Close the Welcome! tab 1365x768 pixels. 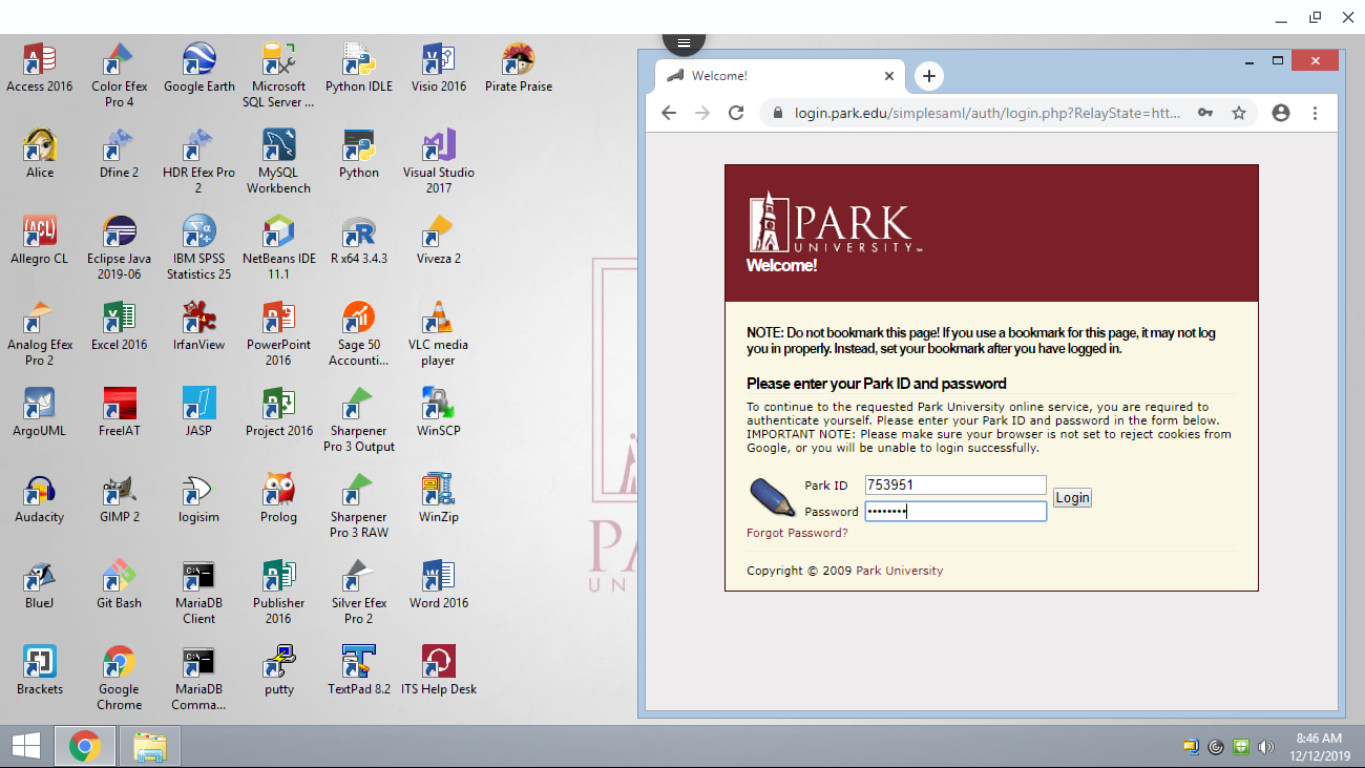pyautogui.click(x=889, y=76)
